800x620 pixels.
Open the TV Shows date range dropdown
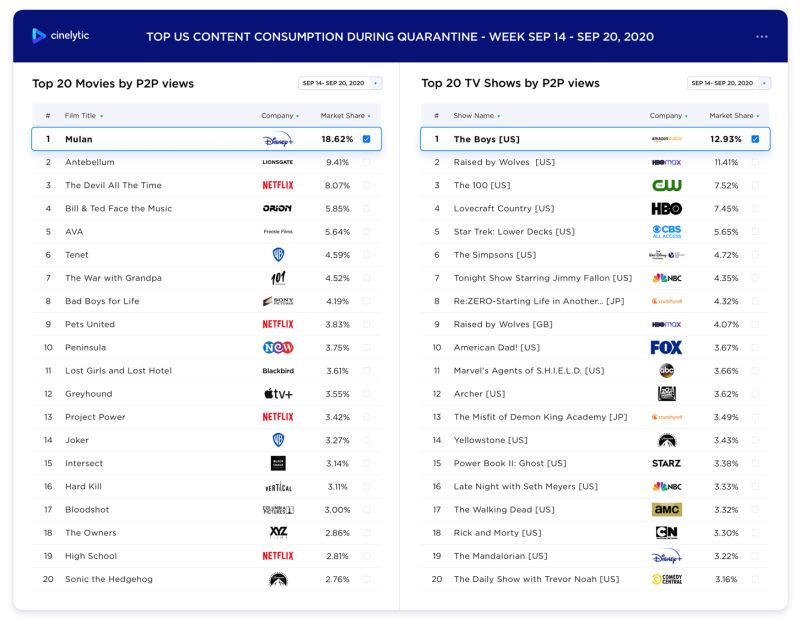(729, 83)
